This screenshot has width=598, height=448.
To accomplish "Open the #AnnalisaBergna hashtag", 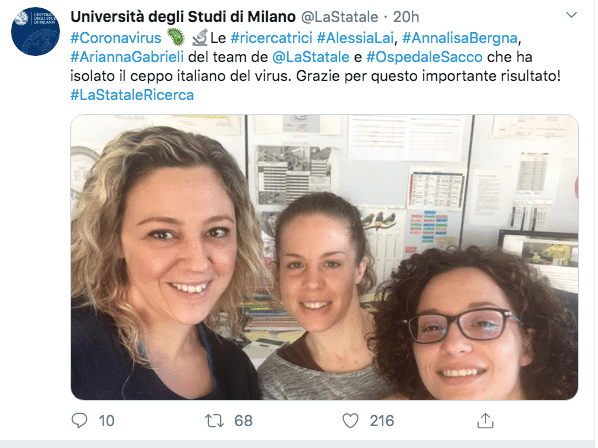I will 460,38.
